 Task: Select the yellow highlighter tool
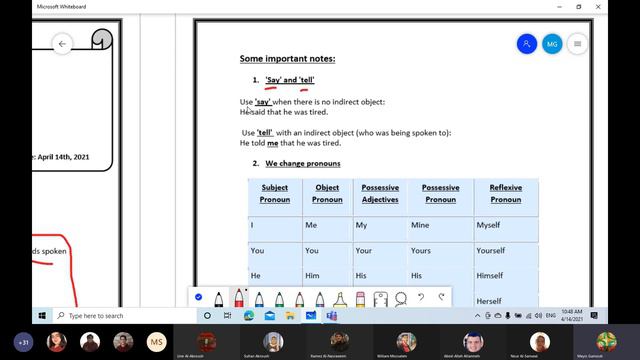[340, 299]
